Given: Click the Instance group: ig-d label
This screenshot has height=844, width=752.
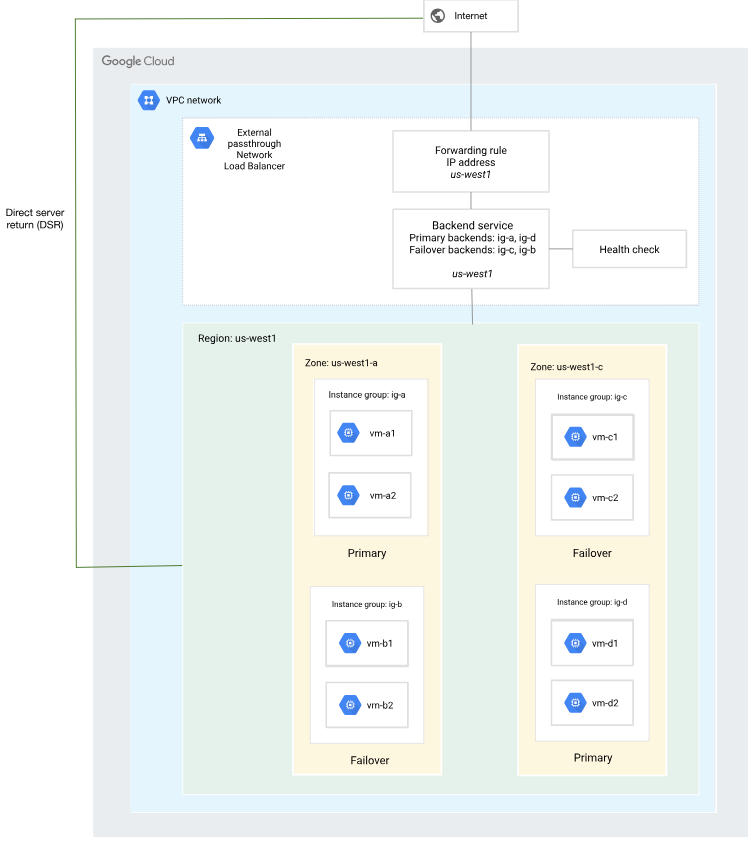Looking at the screenshot, I should (592, 602).
